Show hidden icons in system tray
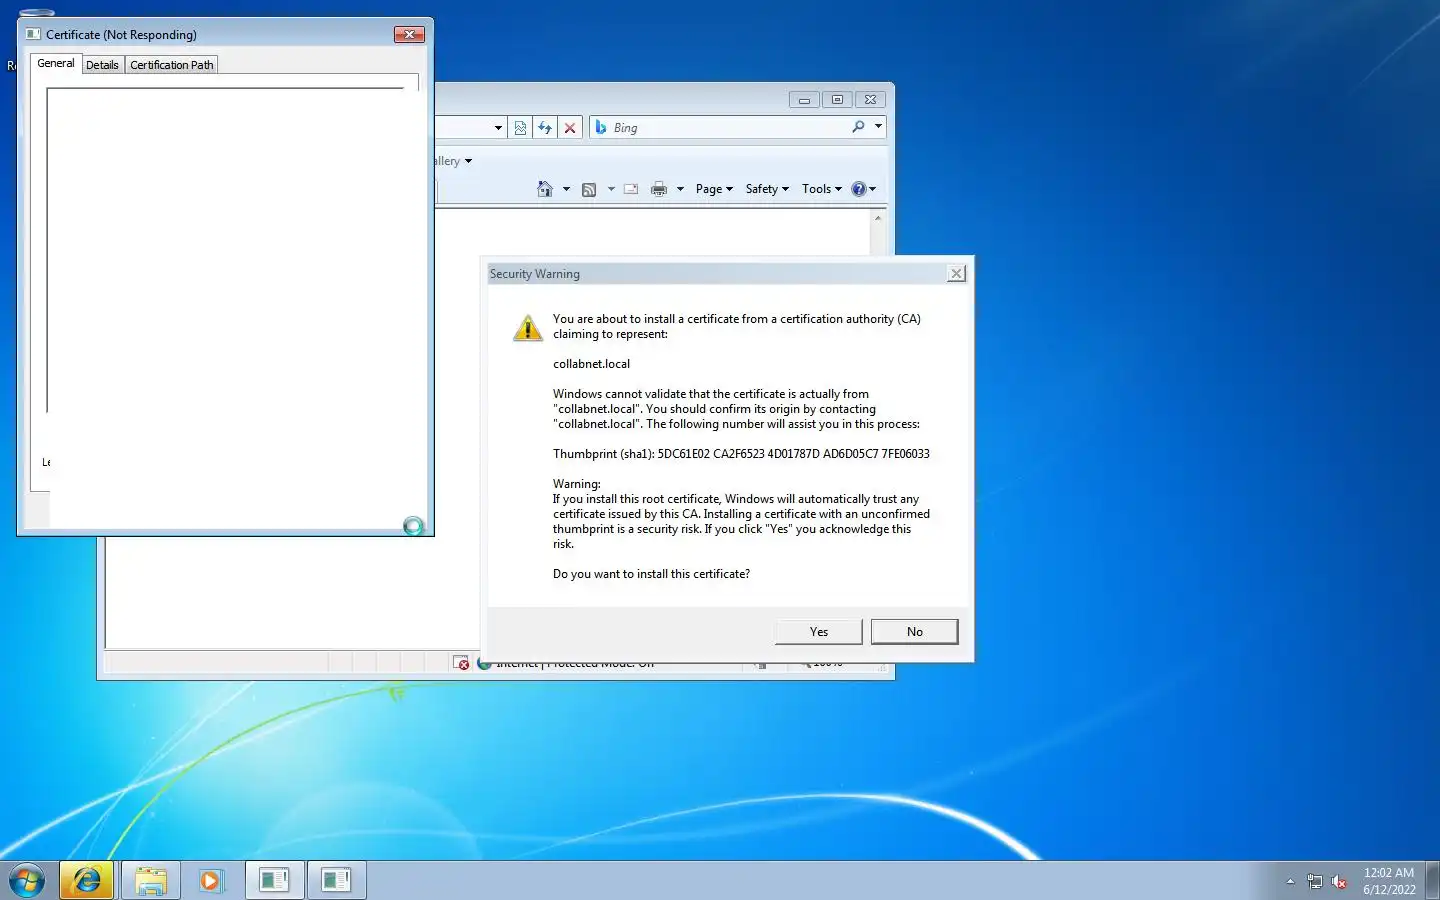The height and width of the screenshot is (900, 1440). [x=1290, y=882]
